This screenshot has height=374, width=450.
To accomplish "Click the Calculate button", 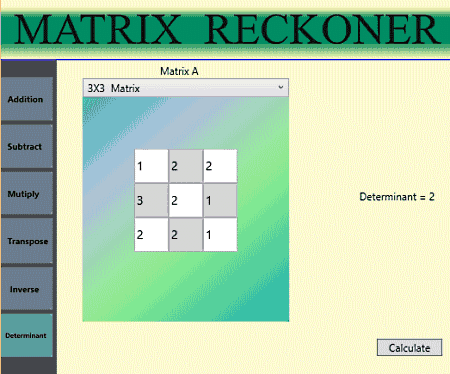I will [409, 348].
